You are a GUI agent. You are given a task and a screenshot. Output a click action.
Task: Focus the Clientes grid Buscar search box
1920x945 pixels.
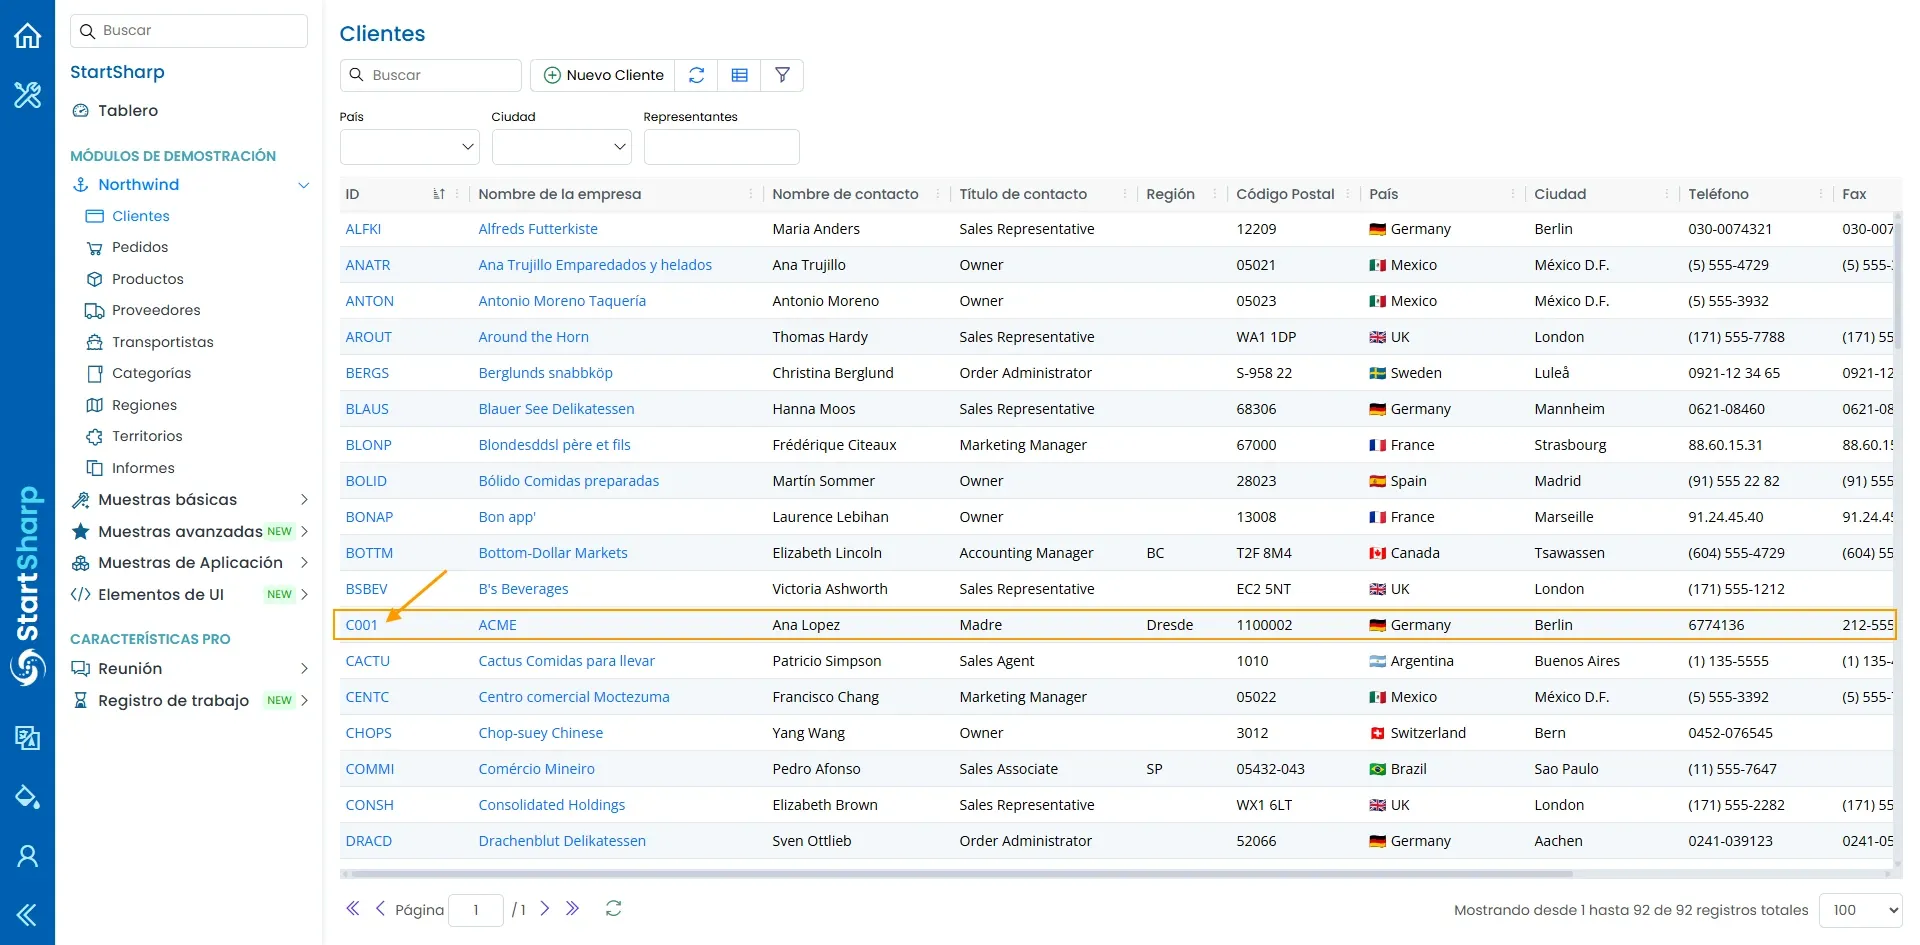[x=431, y=75]
